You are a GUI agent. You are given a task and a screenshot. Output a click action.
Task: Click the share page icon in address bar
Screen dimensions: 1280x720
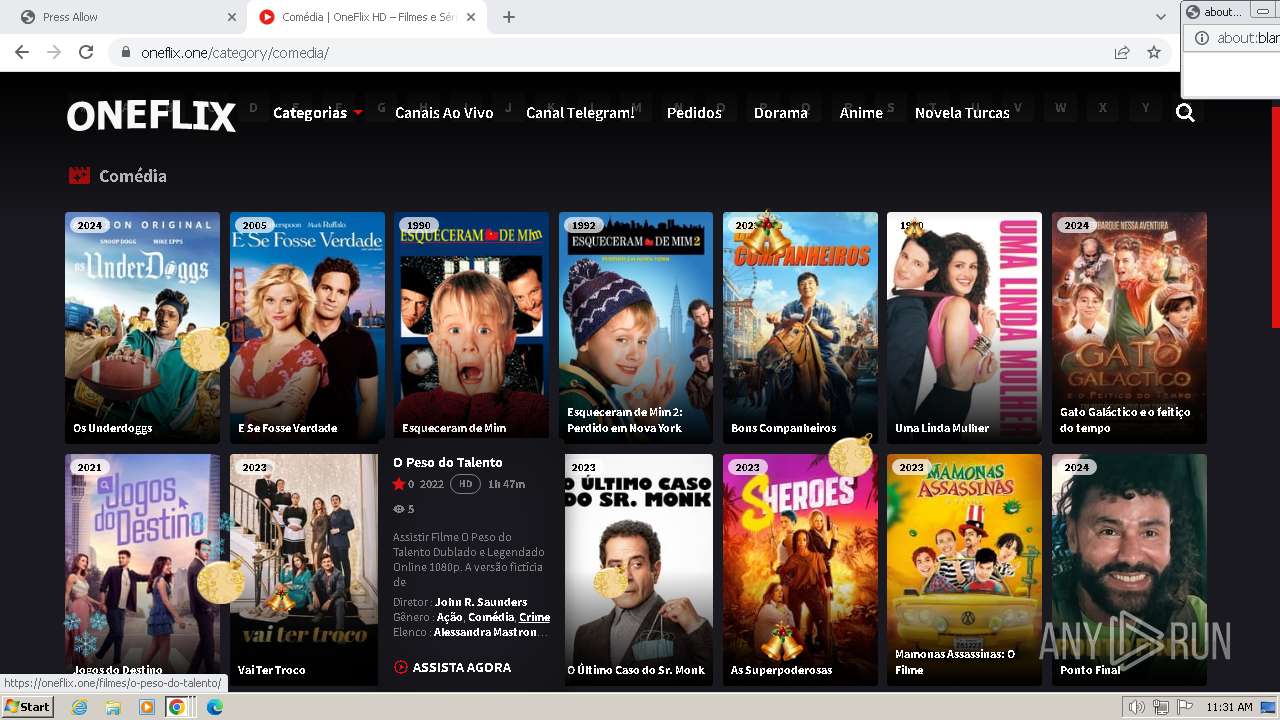[1122, 52]
